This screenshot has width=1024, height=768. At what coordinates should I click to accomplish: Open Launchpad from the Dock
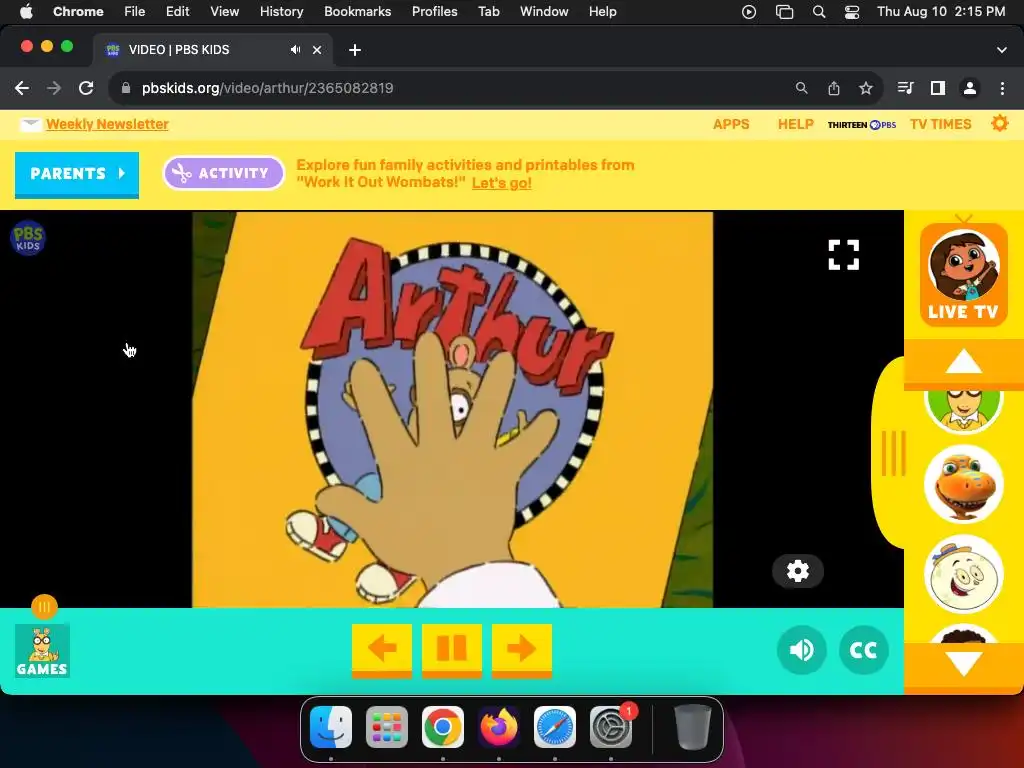point(387,727)
